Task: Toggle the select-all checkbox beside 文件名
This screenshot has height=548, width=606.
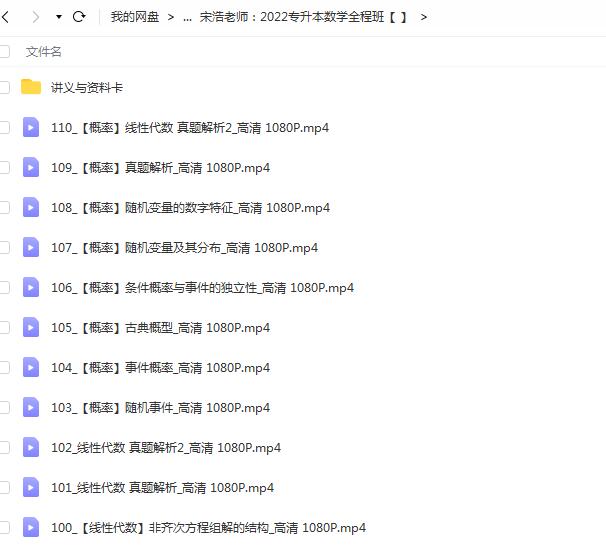Action: pyautogui.click(x=5, y=51)
